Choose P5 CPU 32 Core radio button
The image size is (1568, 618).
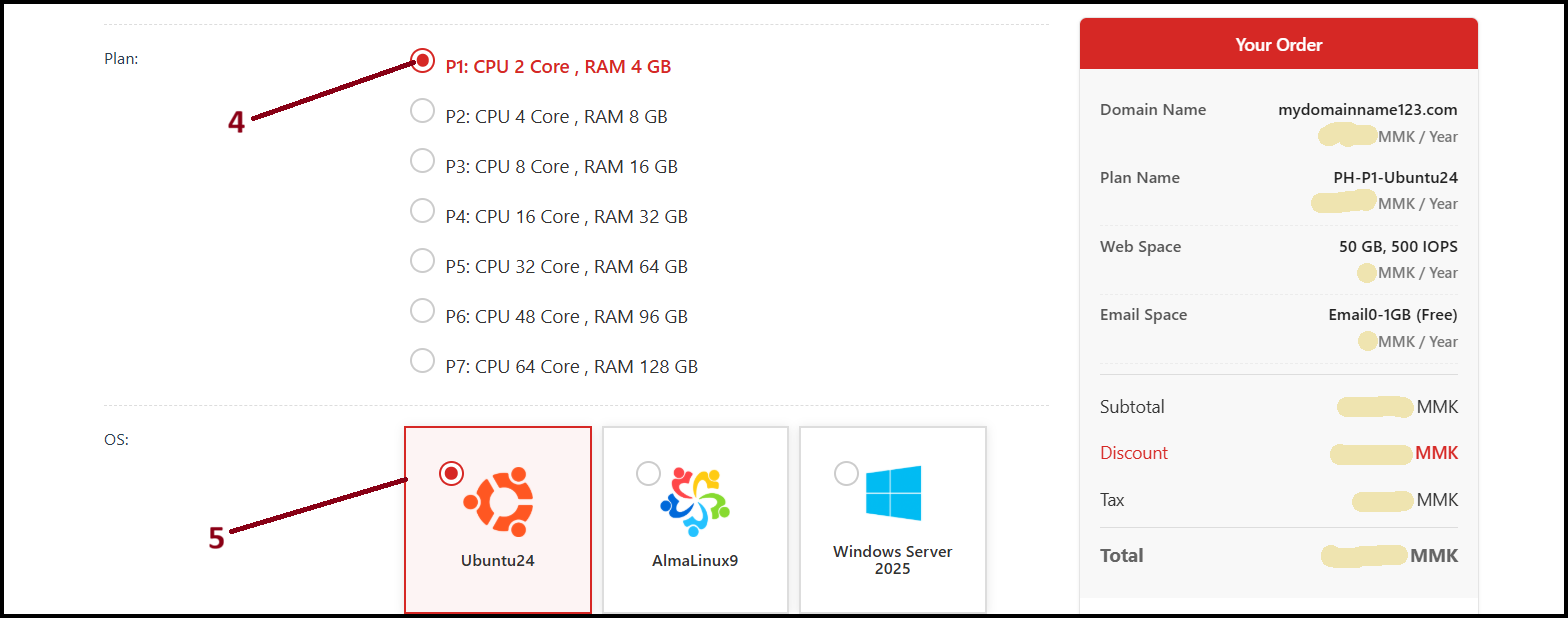(423, 261)
